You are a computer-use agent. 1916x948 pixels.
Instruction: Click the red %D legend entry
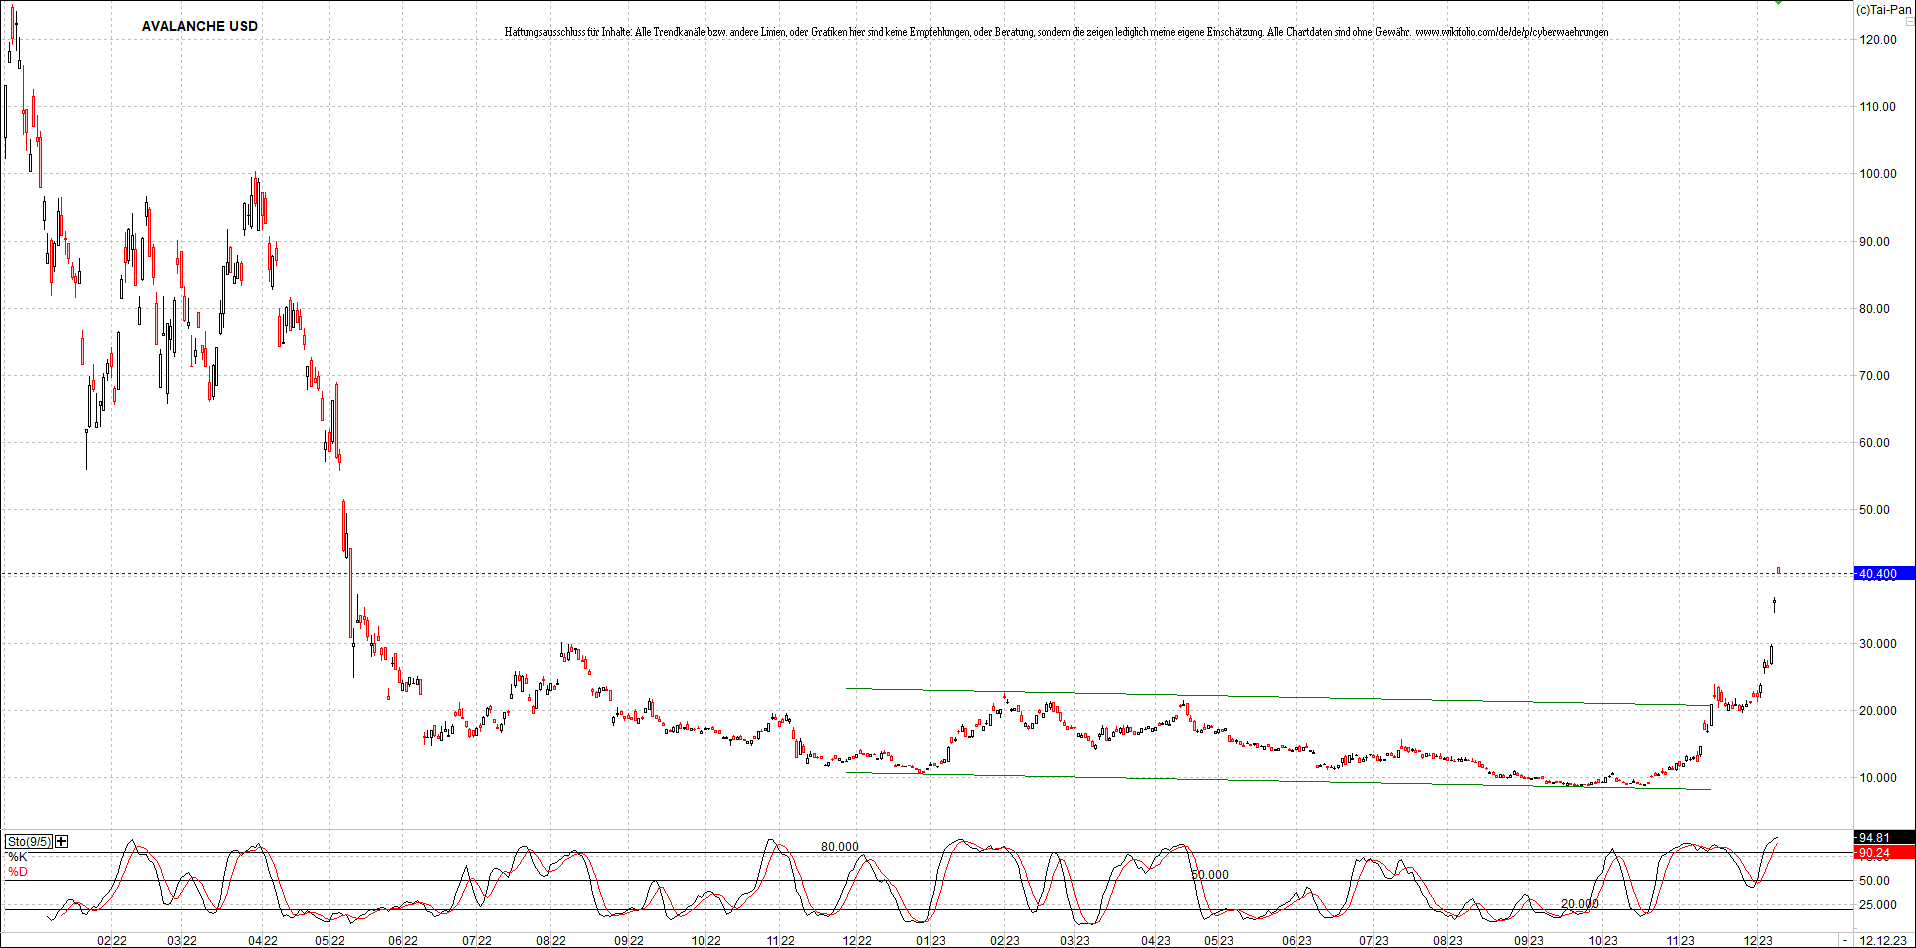(x=17, y=872)
